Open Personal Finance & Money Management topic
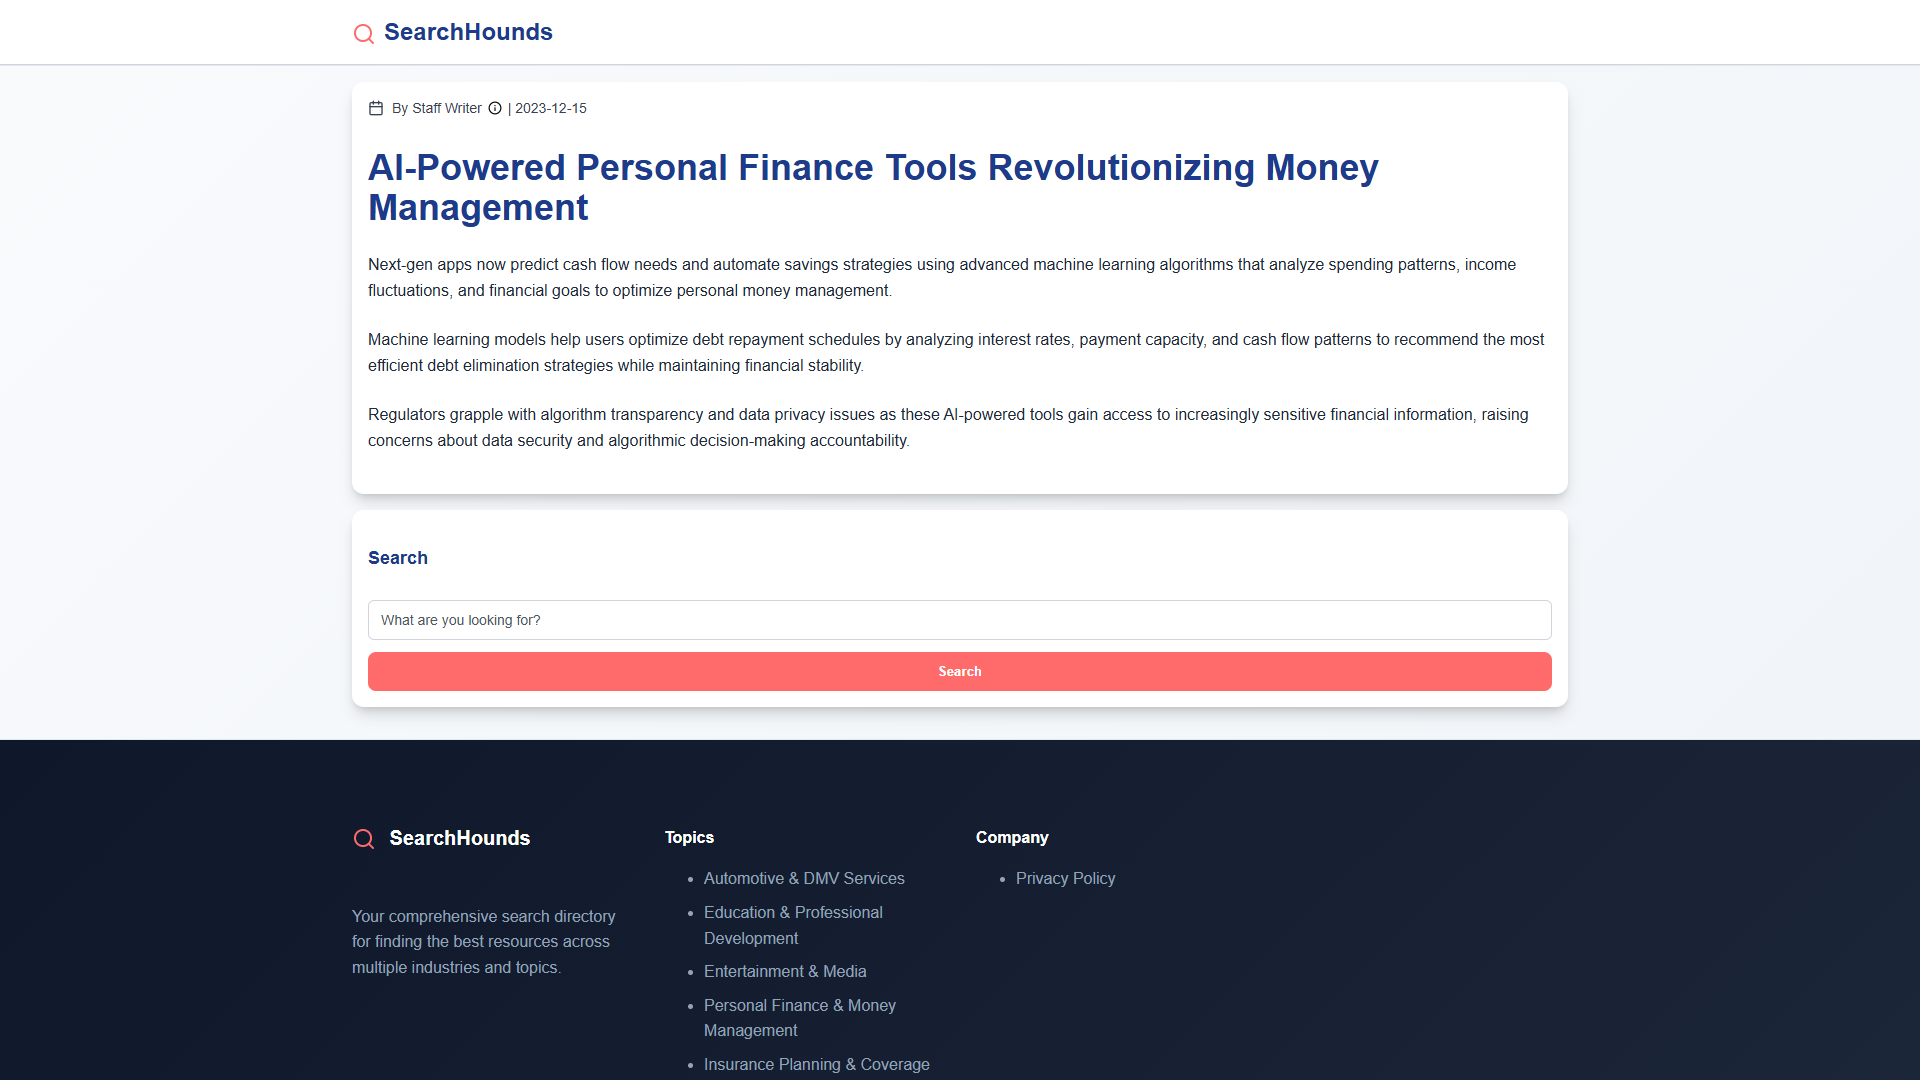1920x1080 pixels. pyautogui.click(x=800, y=1018)
